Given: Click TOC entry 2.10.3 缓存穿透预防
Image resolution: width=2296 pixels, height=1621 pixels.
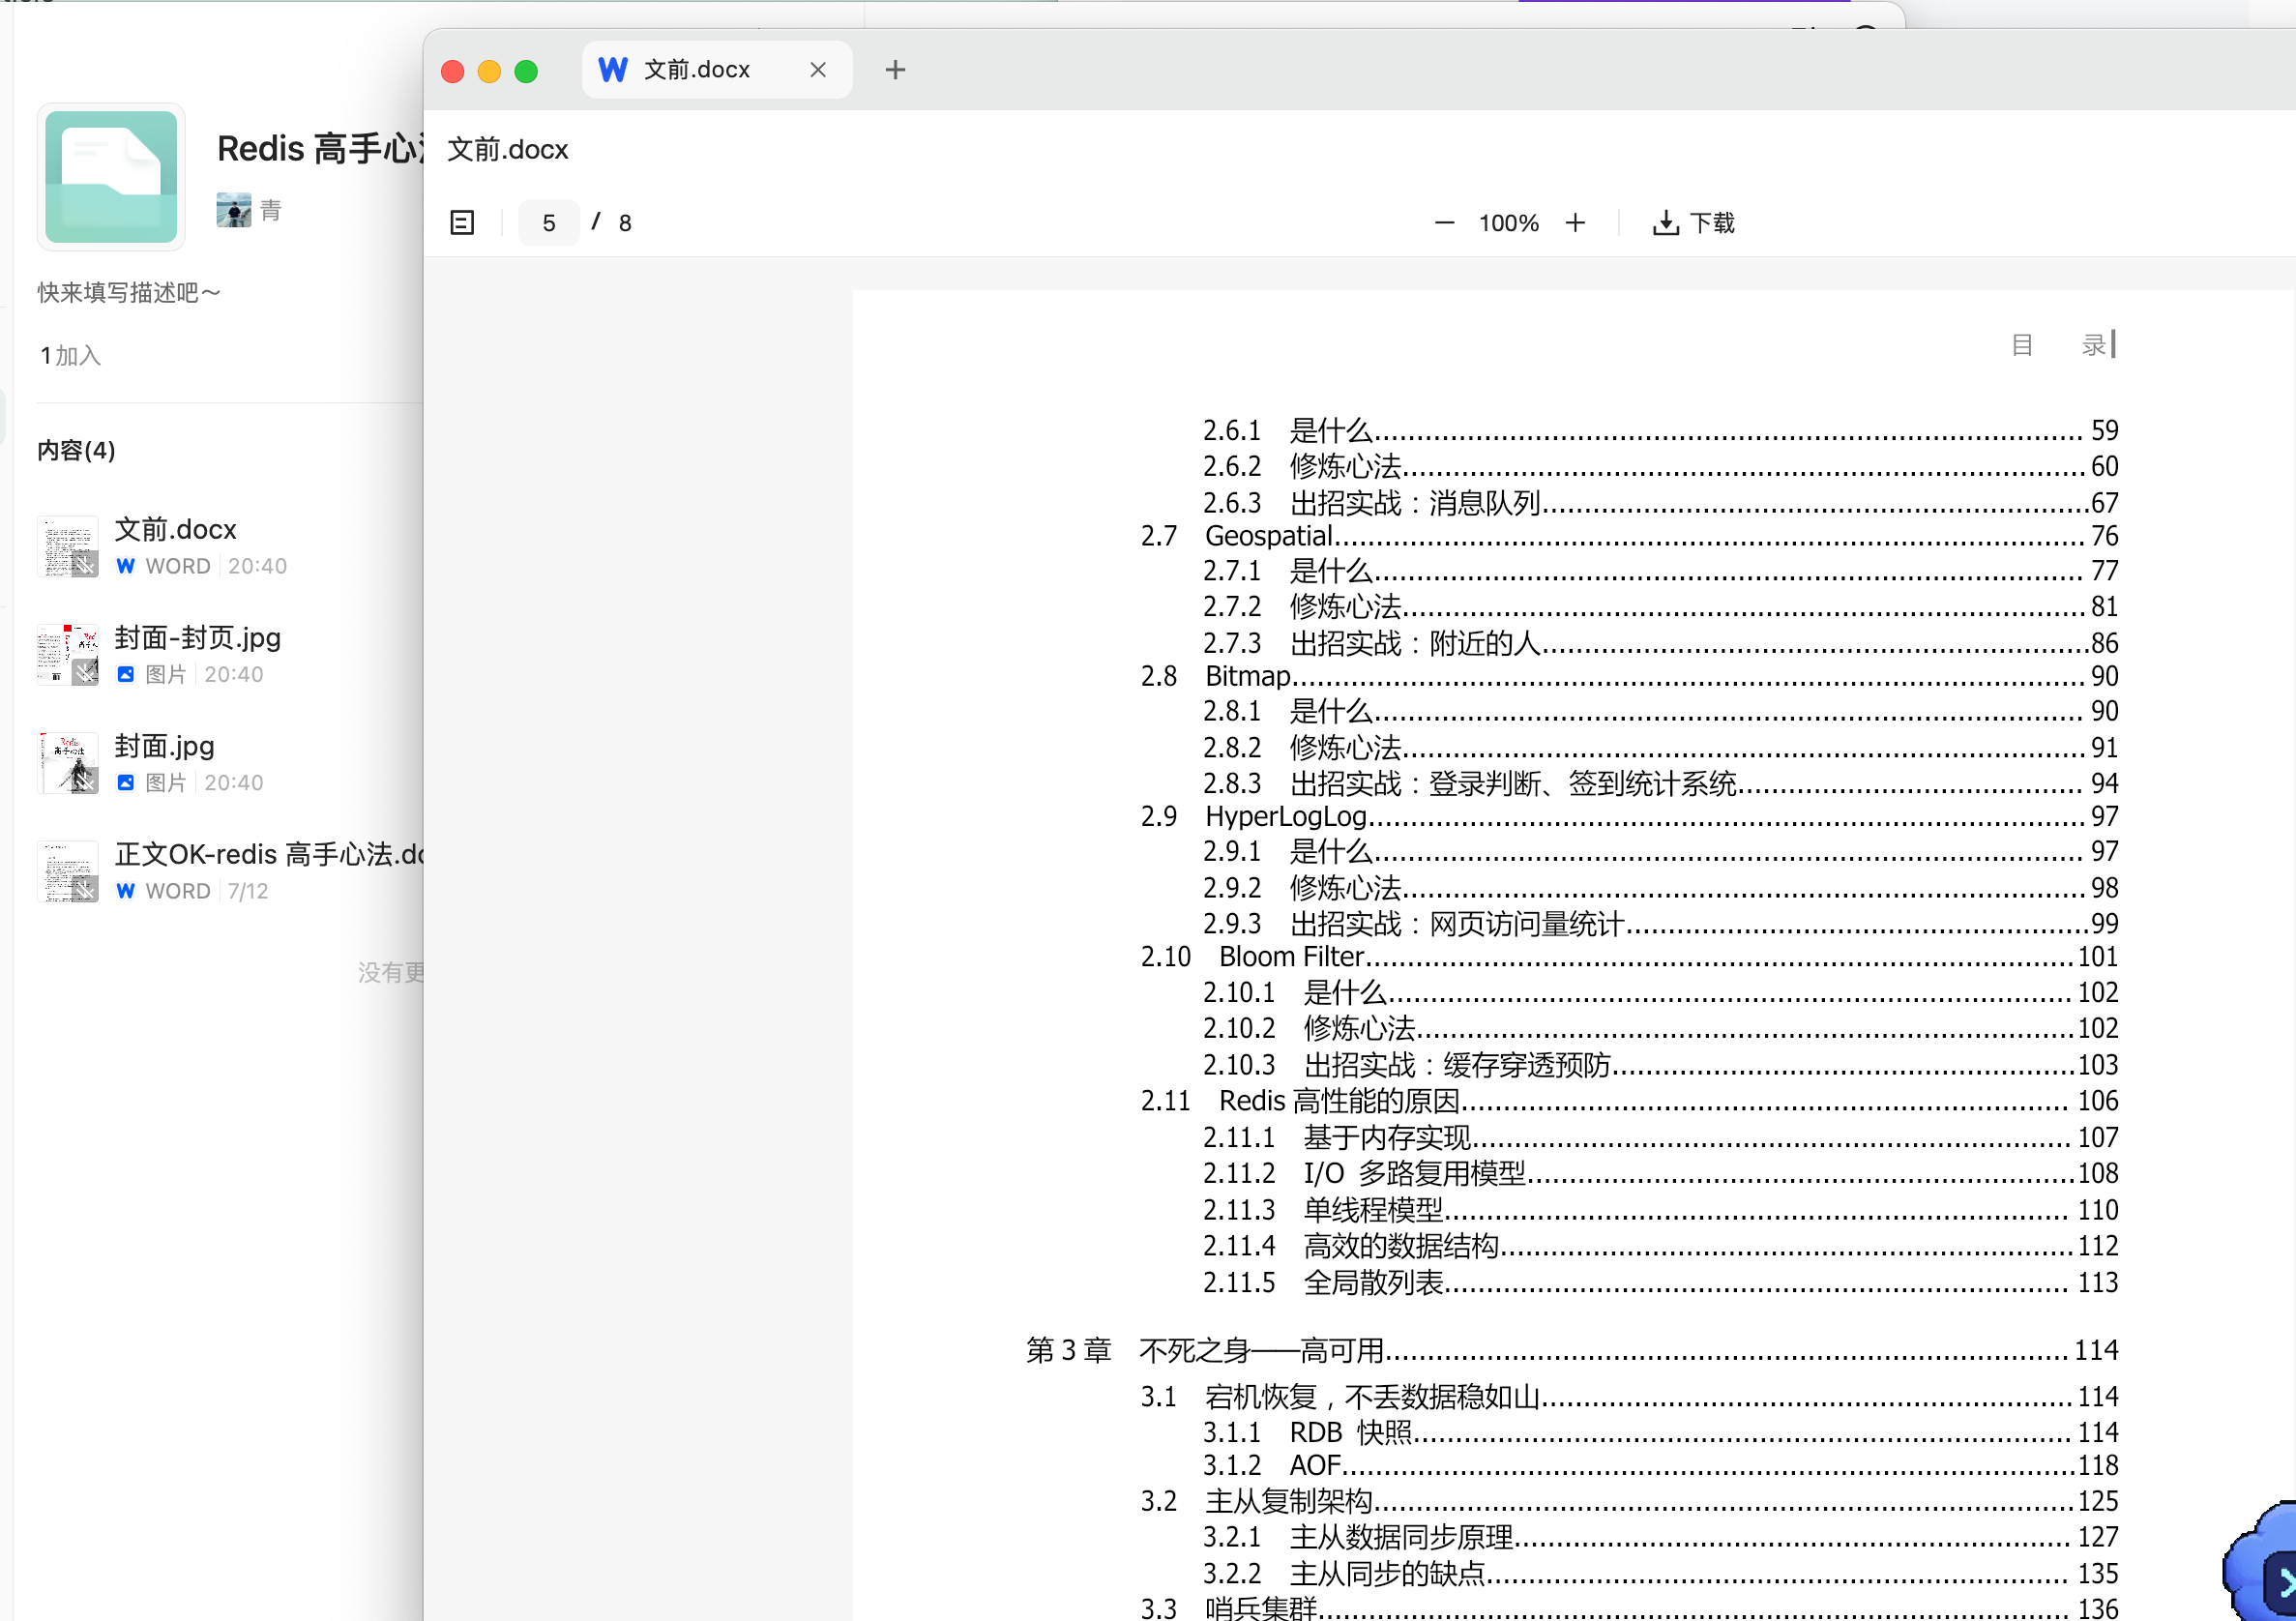Looking at the screenshot, I should pyautogui.click(x=1660, y=1065).
